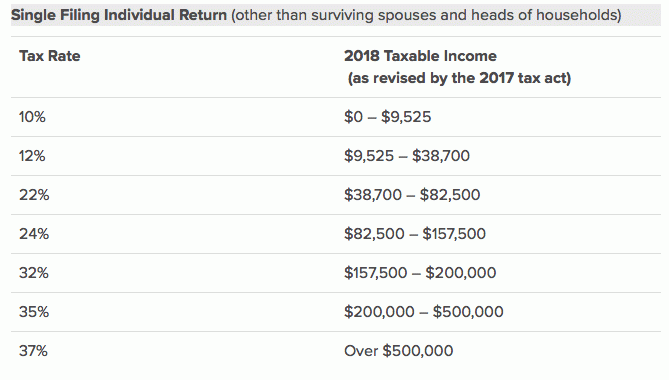
Task: Click the 32% tax rate cell
Action: [x=34, y=273]
